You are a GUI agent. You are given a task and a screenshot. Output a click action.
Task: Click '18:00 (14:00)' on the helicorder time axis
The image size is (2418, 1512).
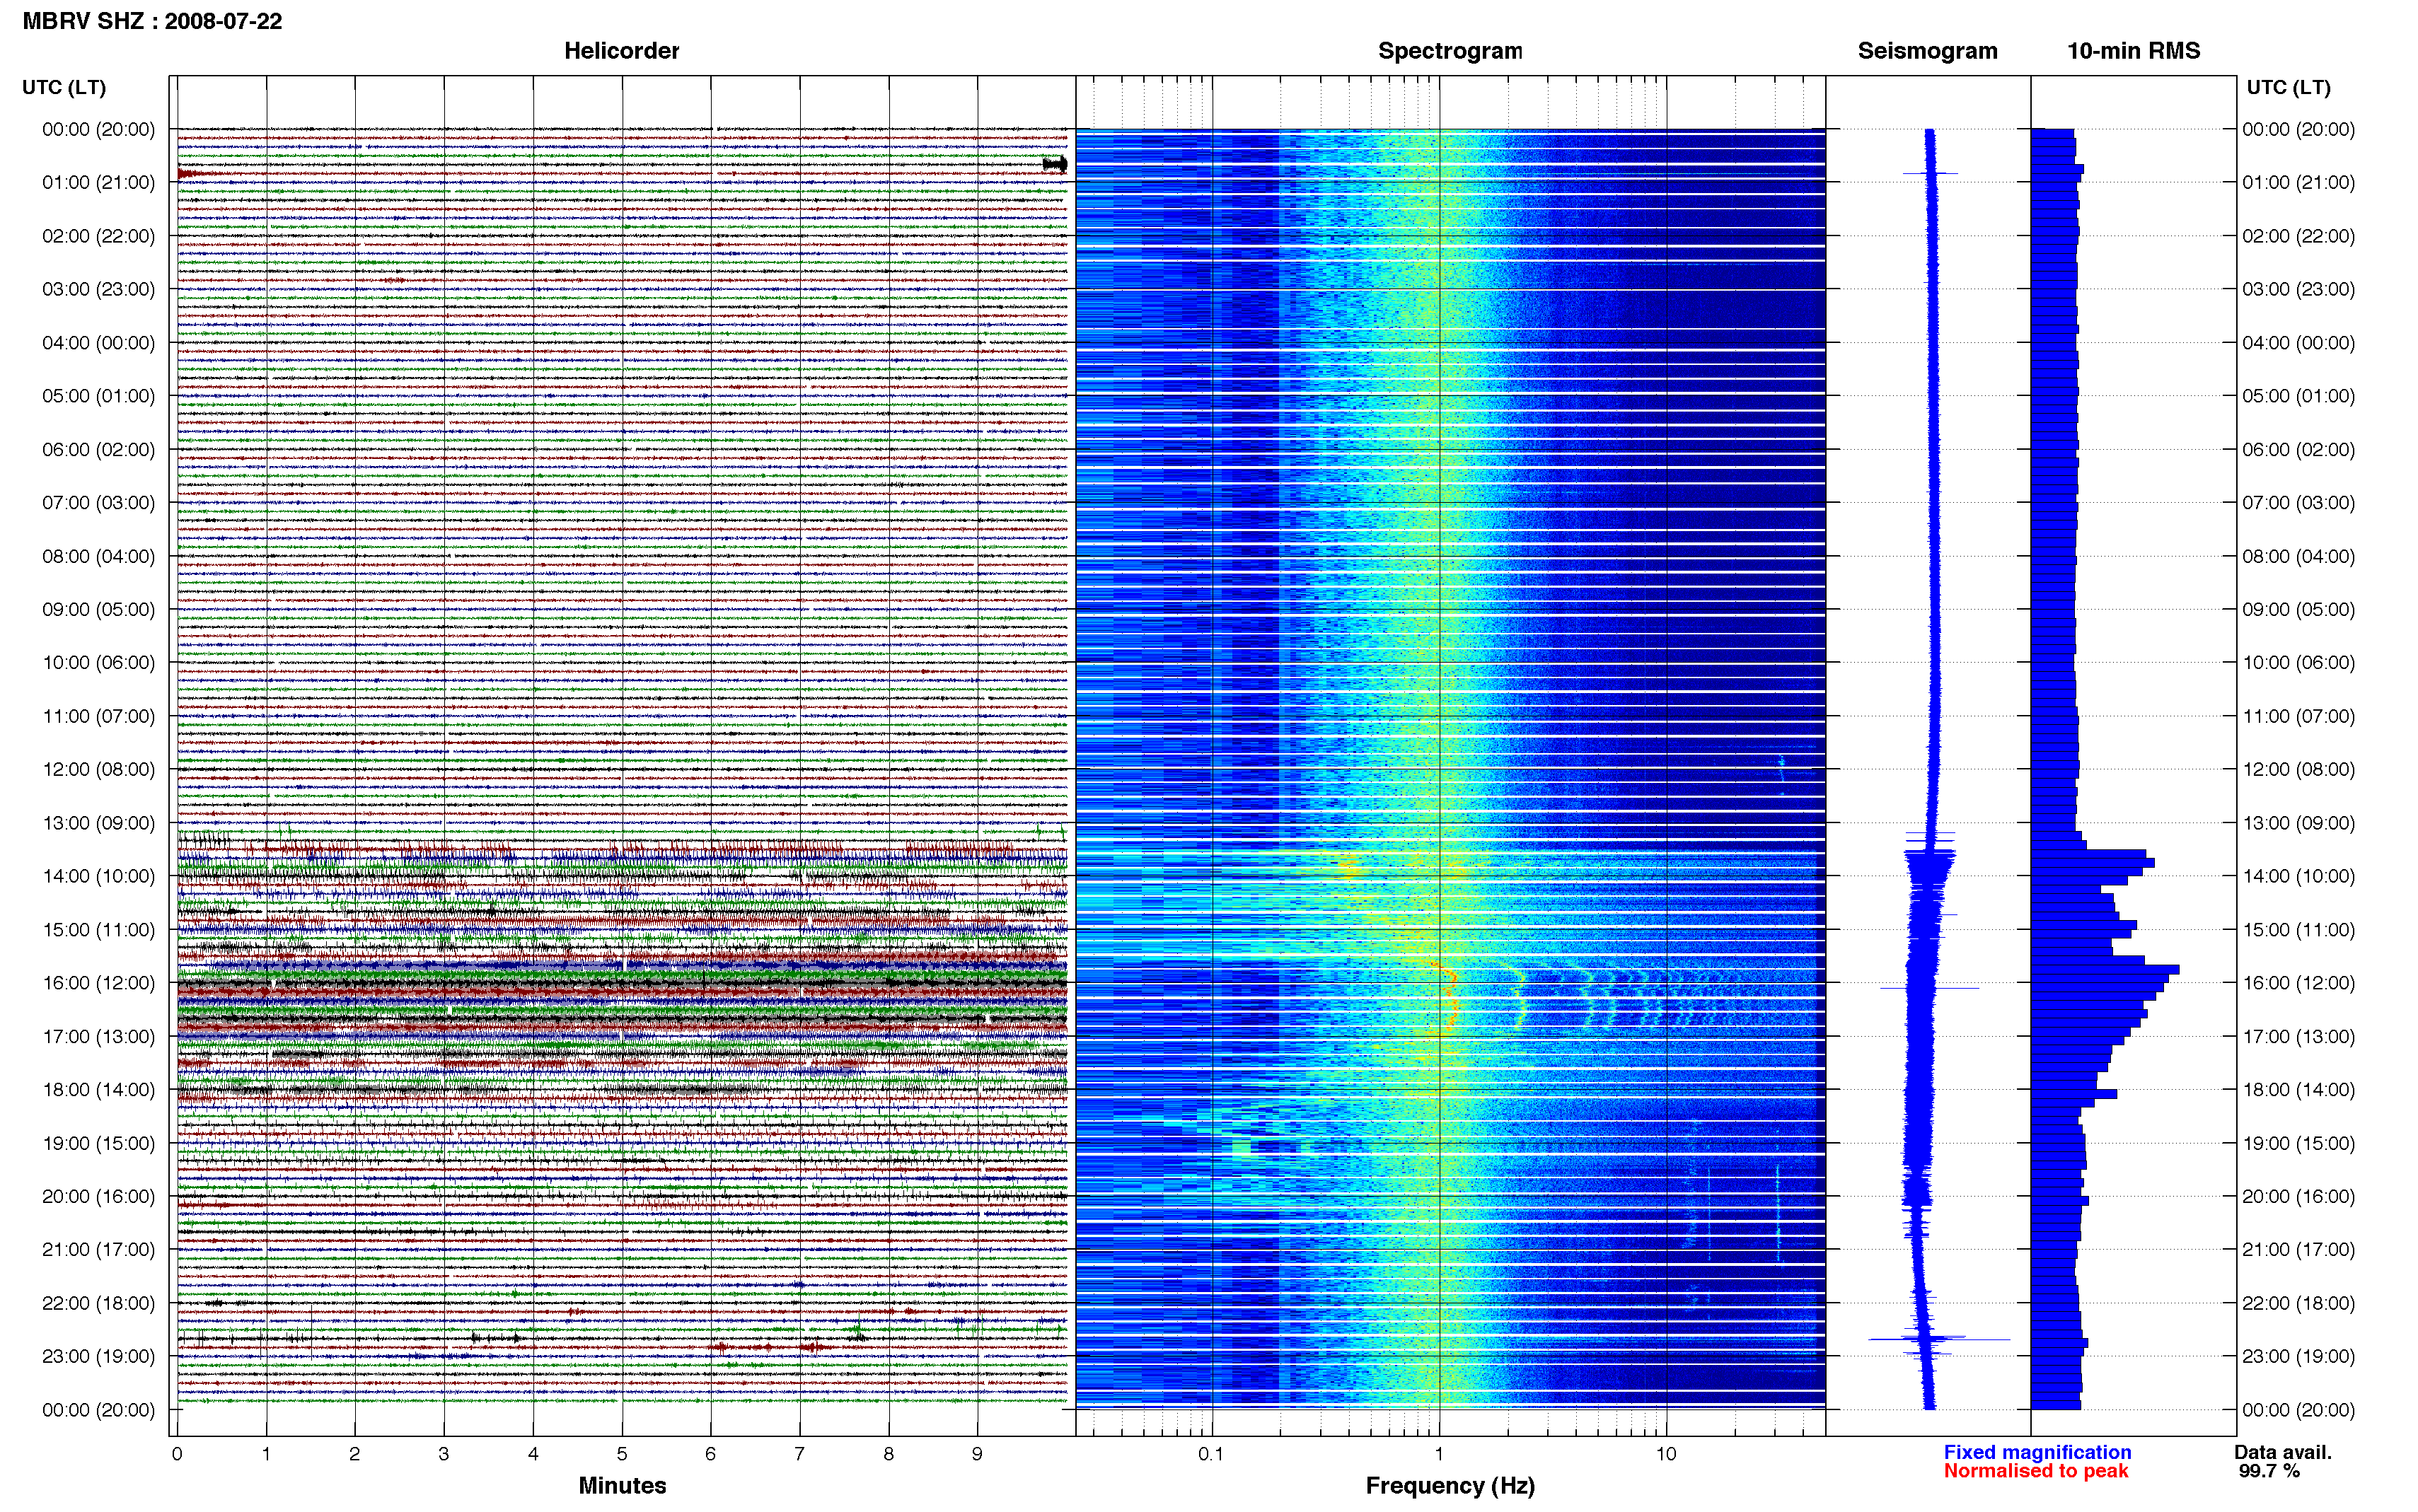click(98, 1090)
